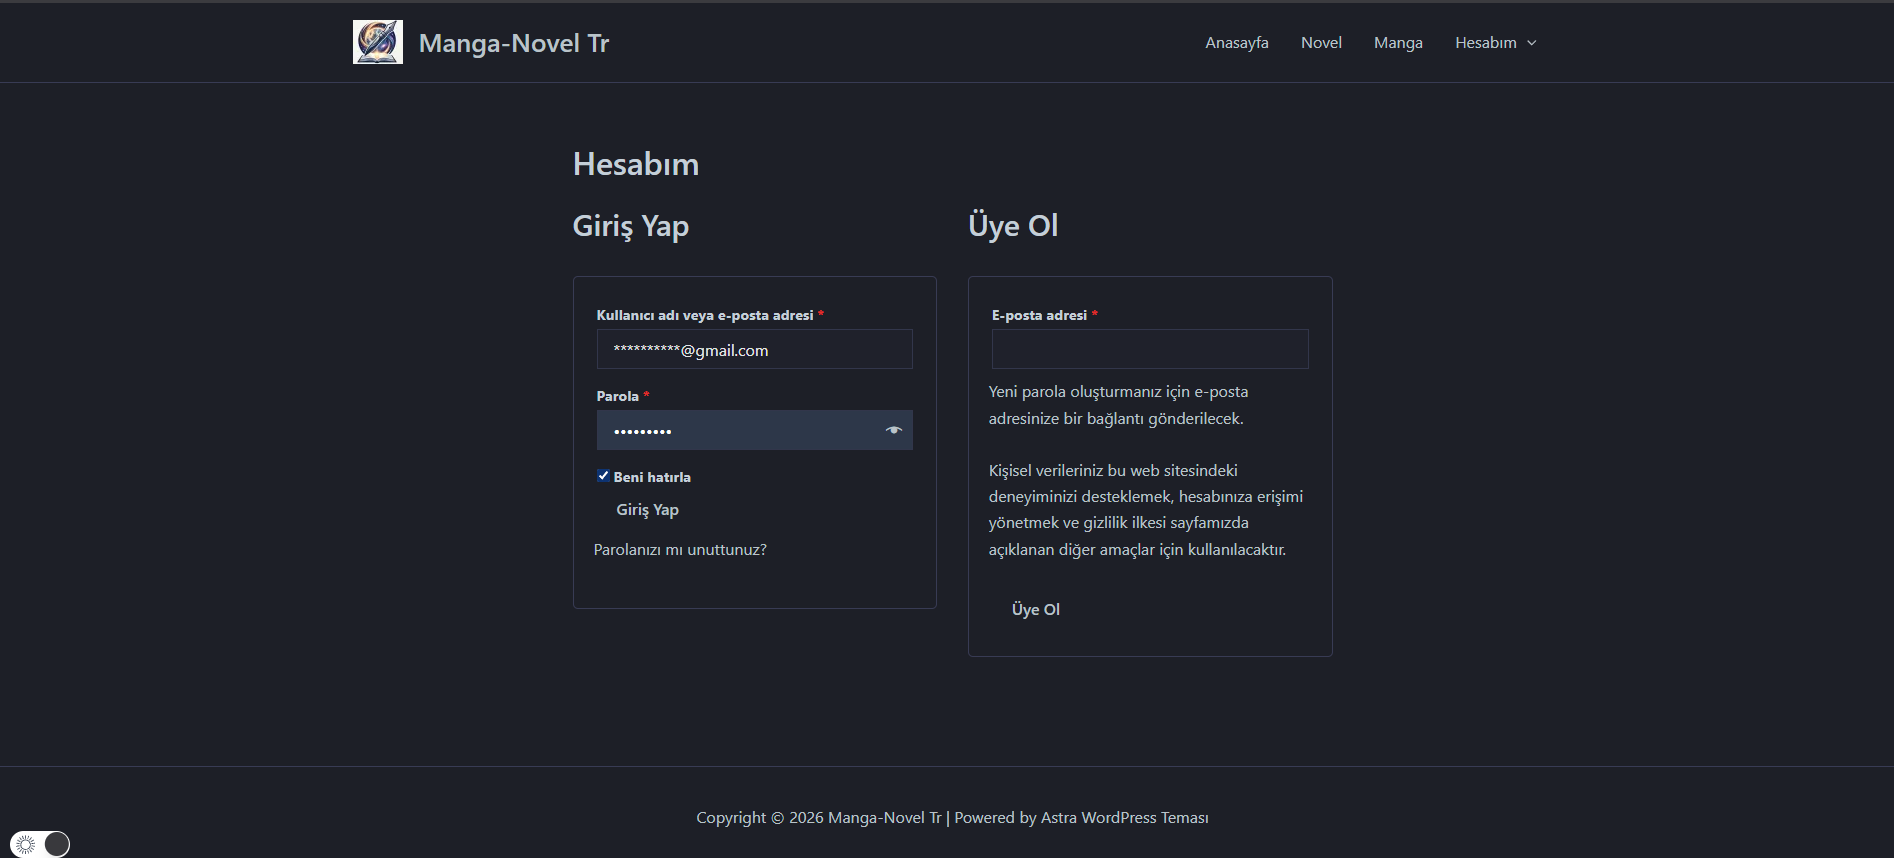Toggle the dark mode switch
1894x858 pixels.
[41, 844]
